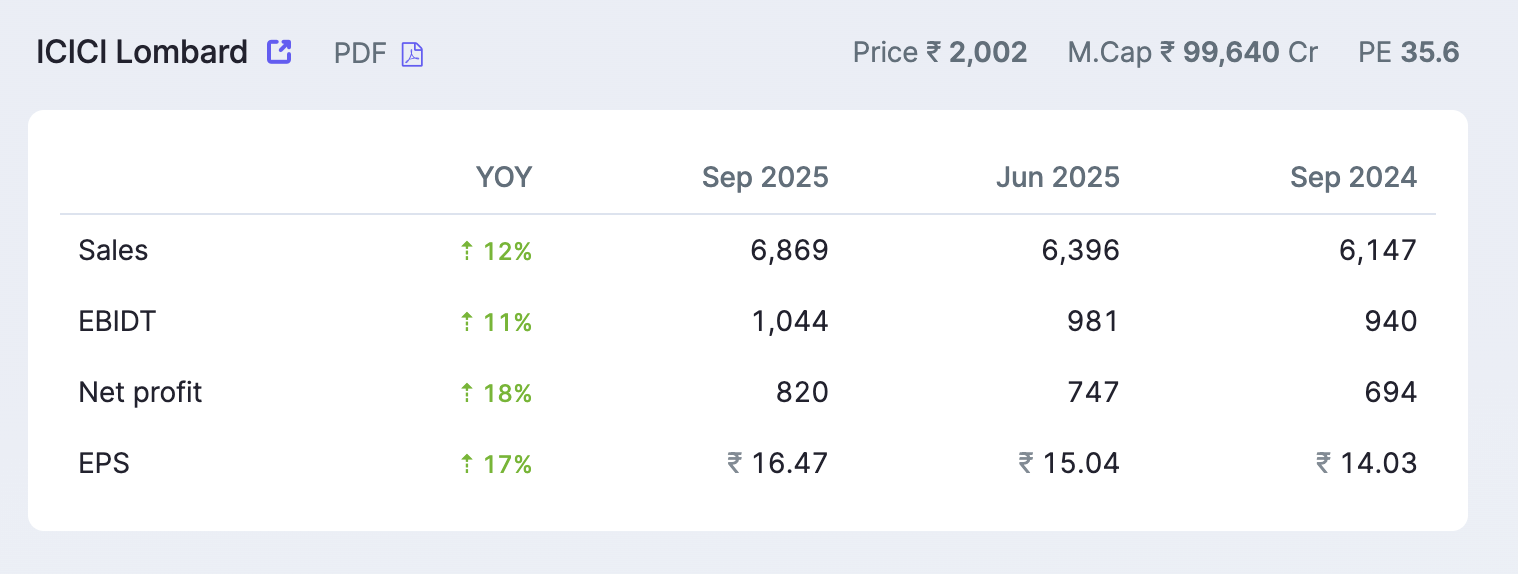Click the EBIDT 11% YOY growth indicator
The image size is (1518, 574).
point(496,322)
